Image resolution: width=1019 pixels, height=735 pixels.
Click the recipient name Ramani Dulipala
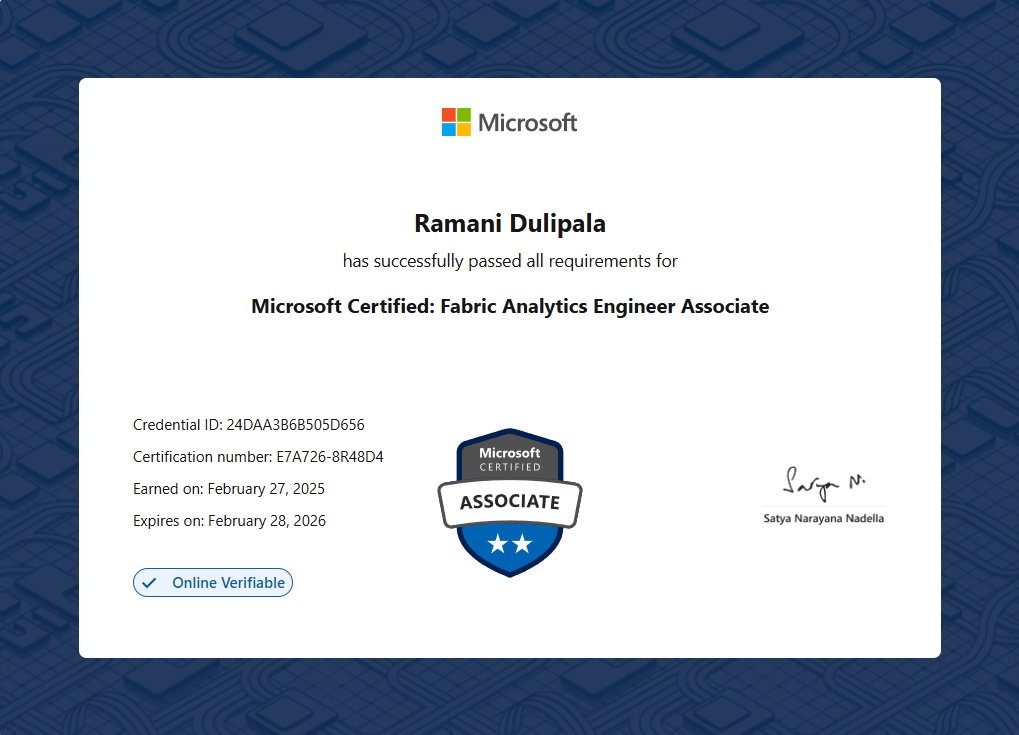[x=510, y=224]
